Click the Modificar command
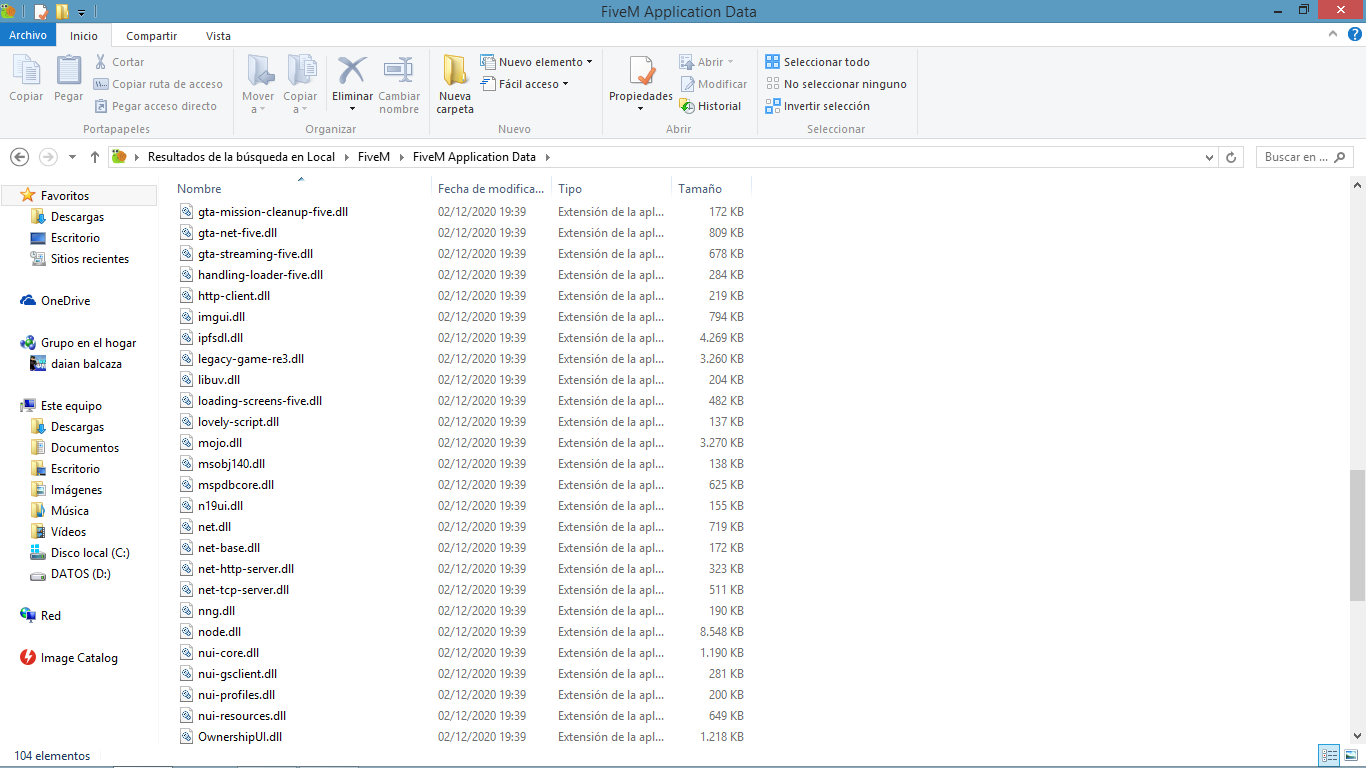Viewport: 1366px width, 768px height. click(x=714, y=84)
